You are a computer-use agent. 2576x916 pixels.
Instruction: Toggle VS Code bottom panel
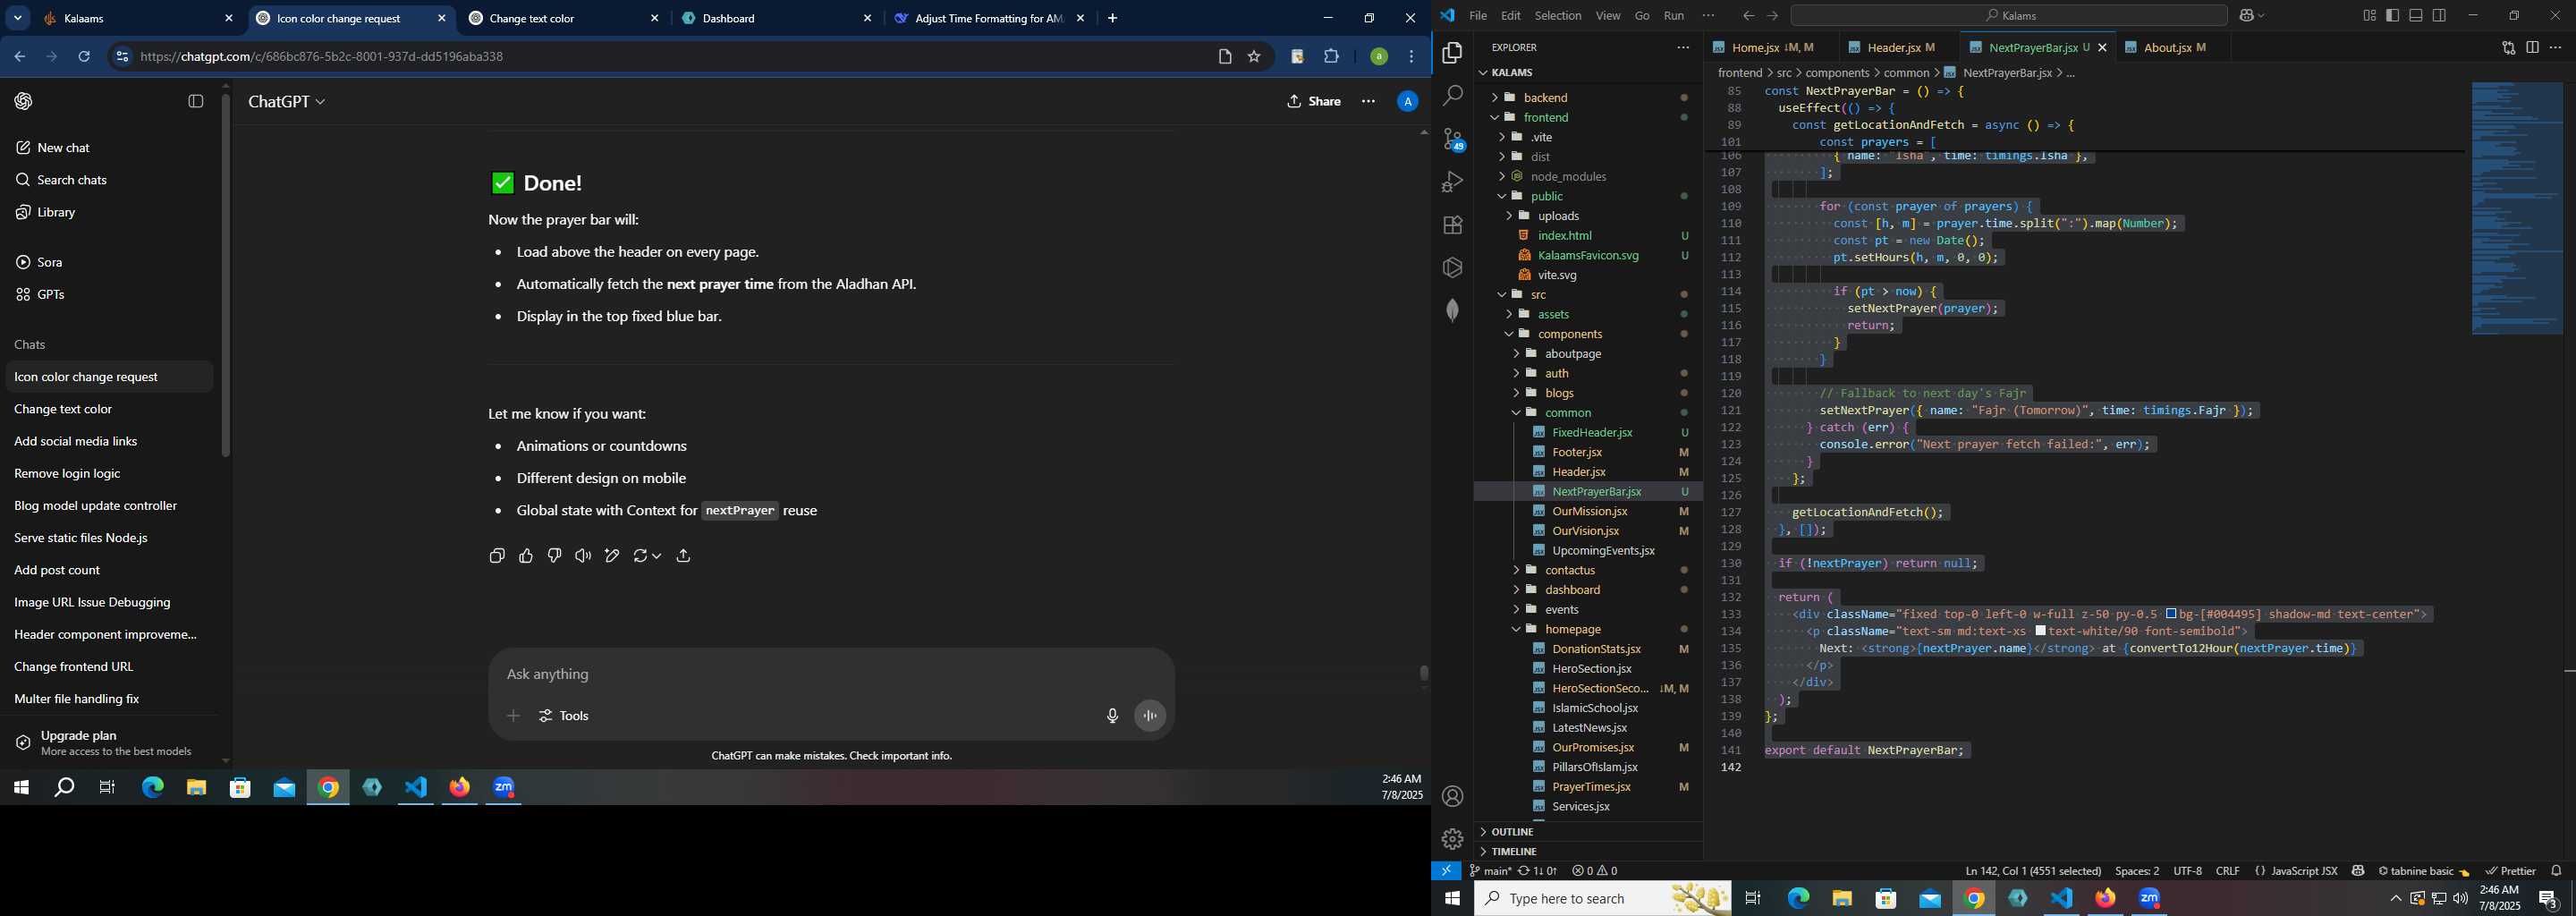coord(2416,16)
